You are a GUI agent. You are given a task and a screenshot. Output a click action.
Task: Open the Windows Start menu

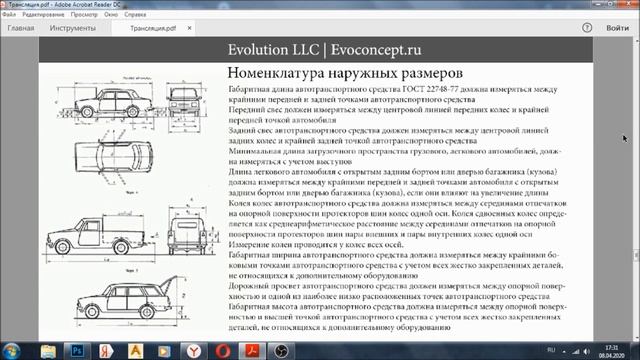pos(11,351)
